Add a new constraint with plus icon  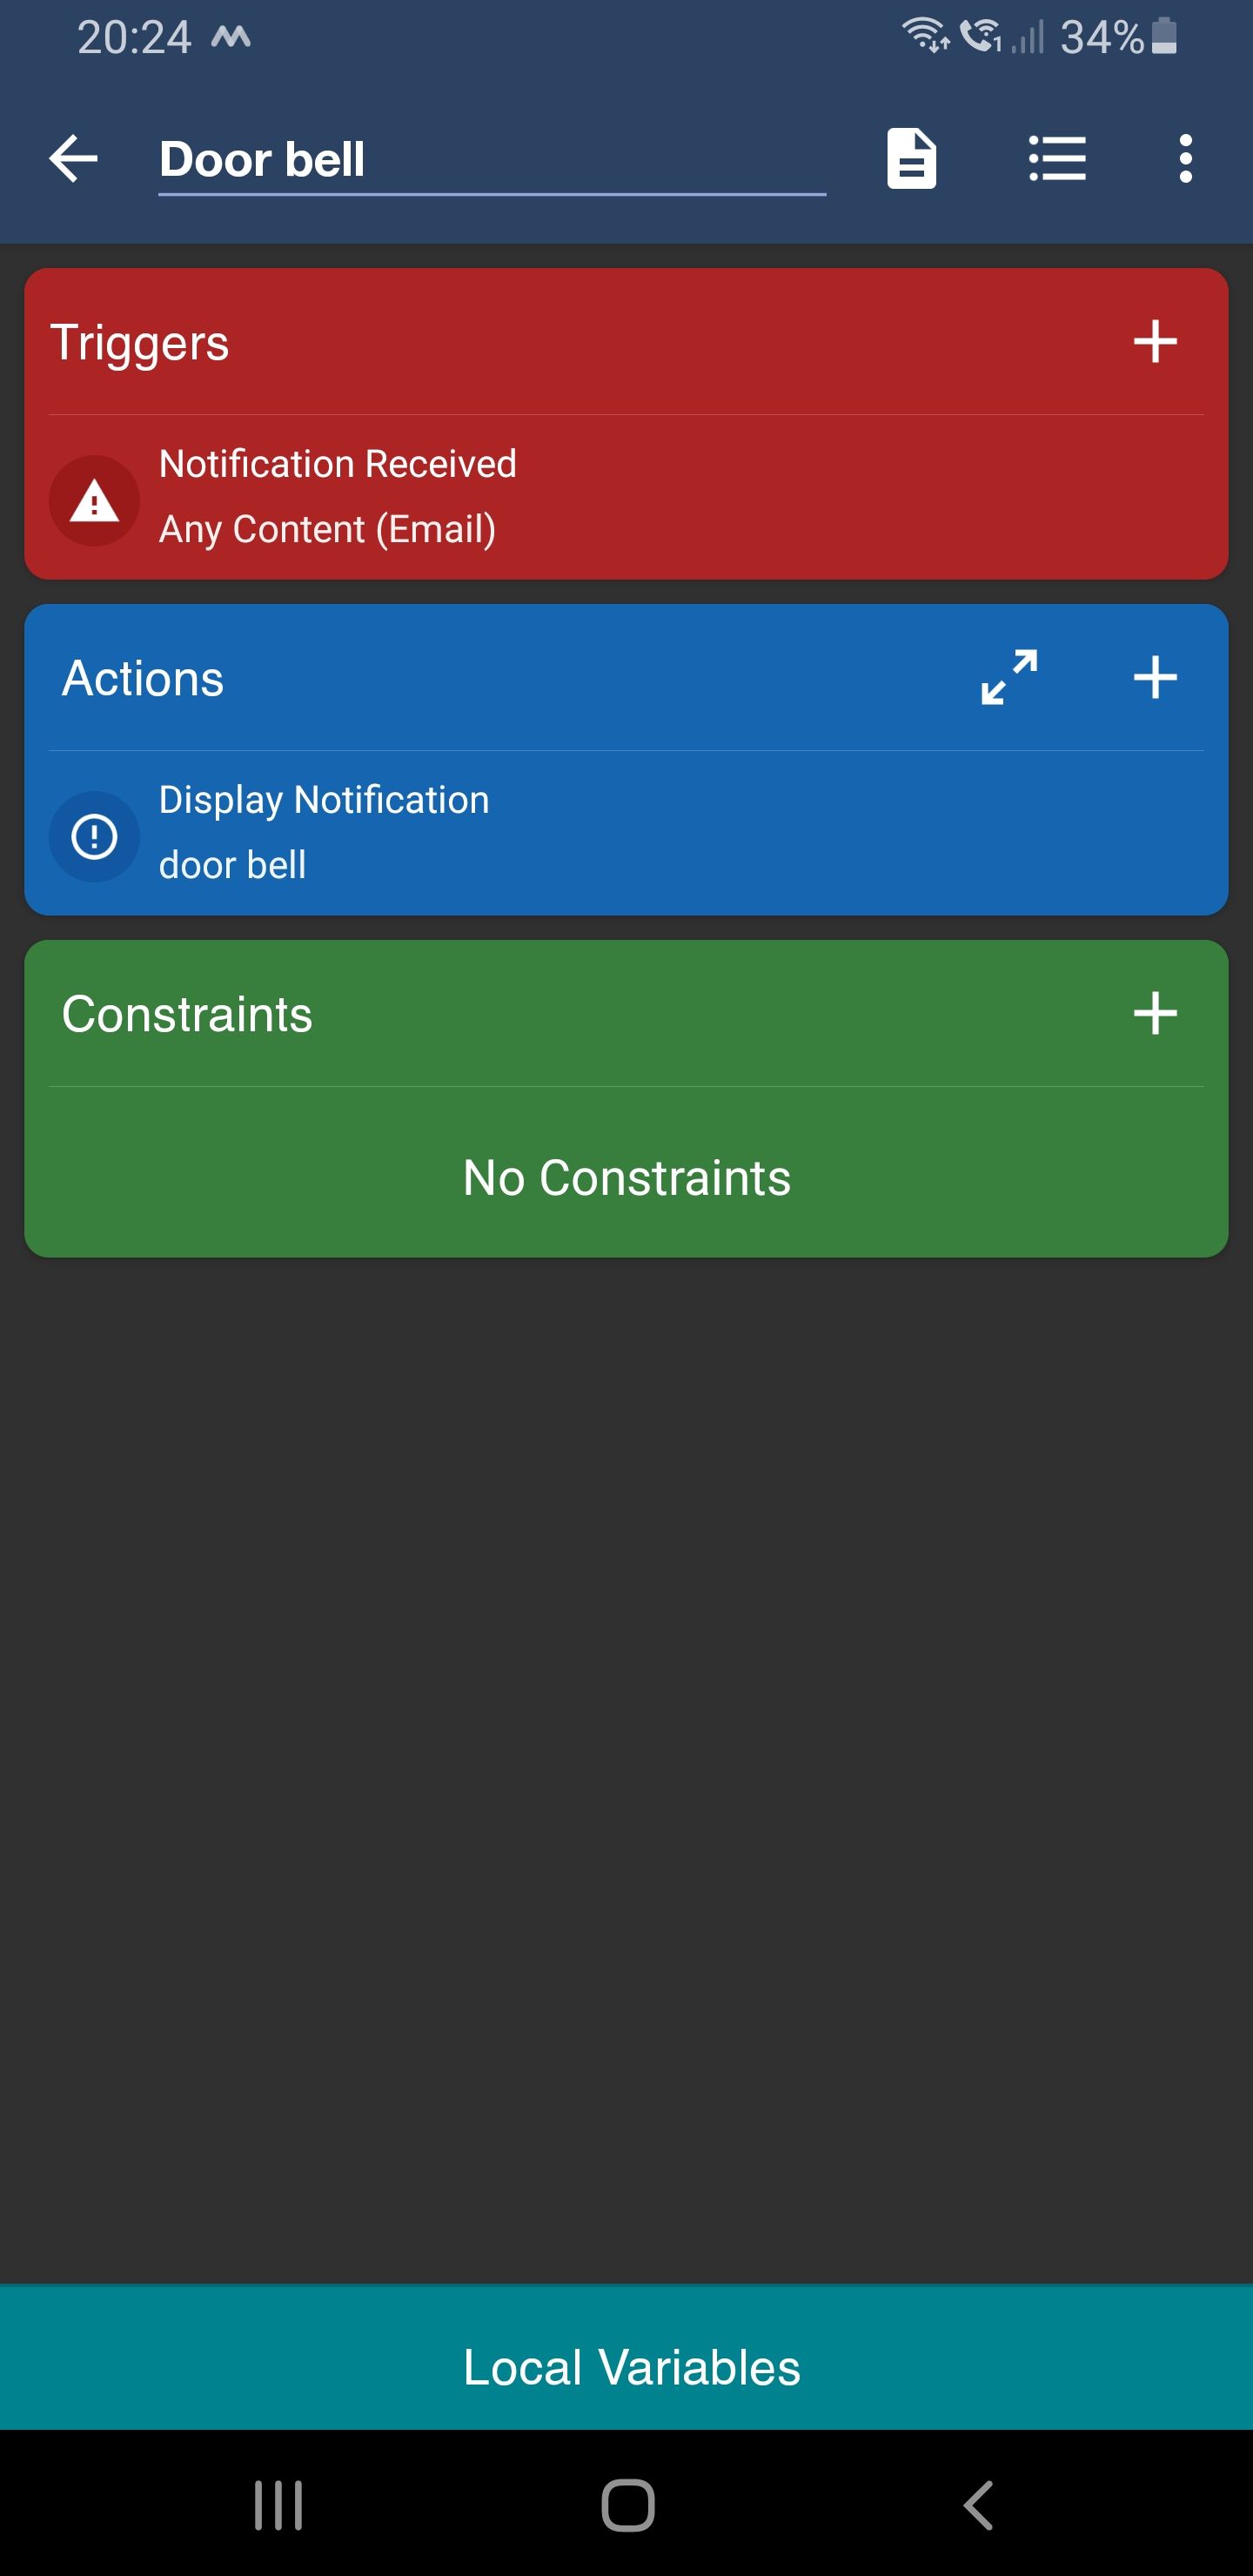coord(1154,1014)
